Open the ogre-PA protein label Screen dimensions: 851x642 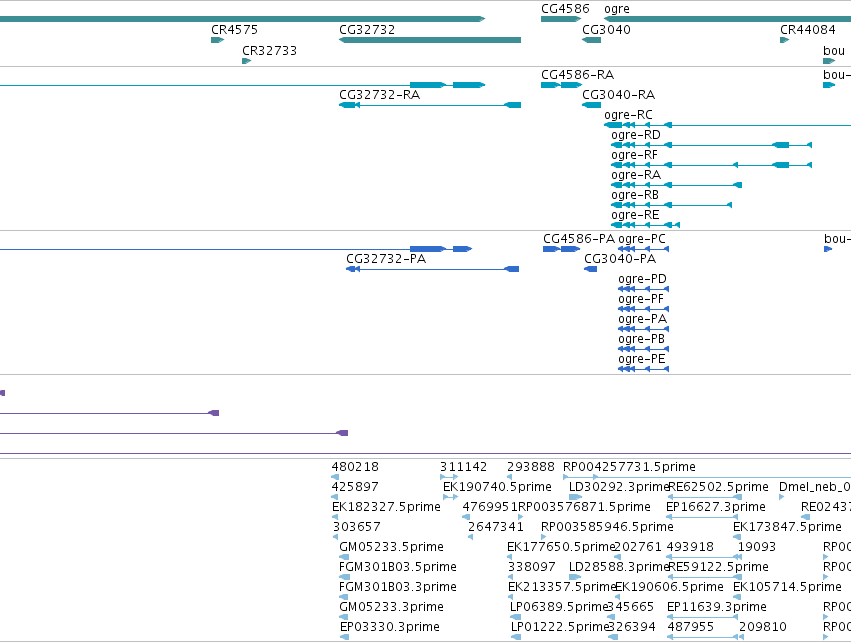[642, 319]
